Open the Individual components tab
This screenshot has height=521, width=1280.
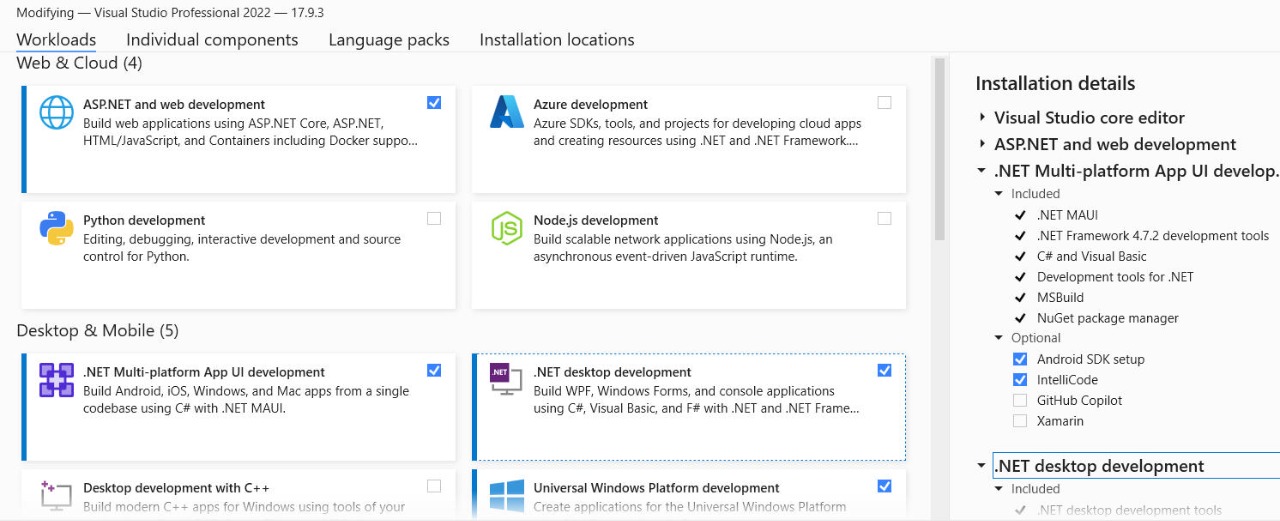[212, 40]
